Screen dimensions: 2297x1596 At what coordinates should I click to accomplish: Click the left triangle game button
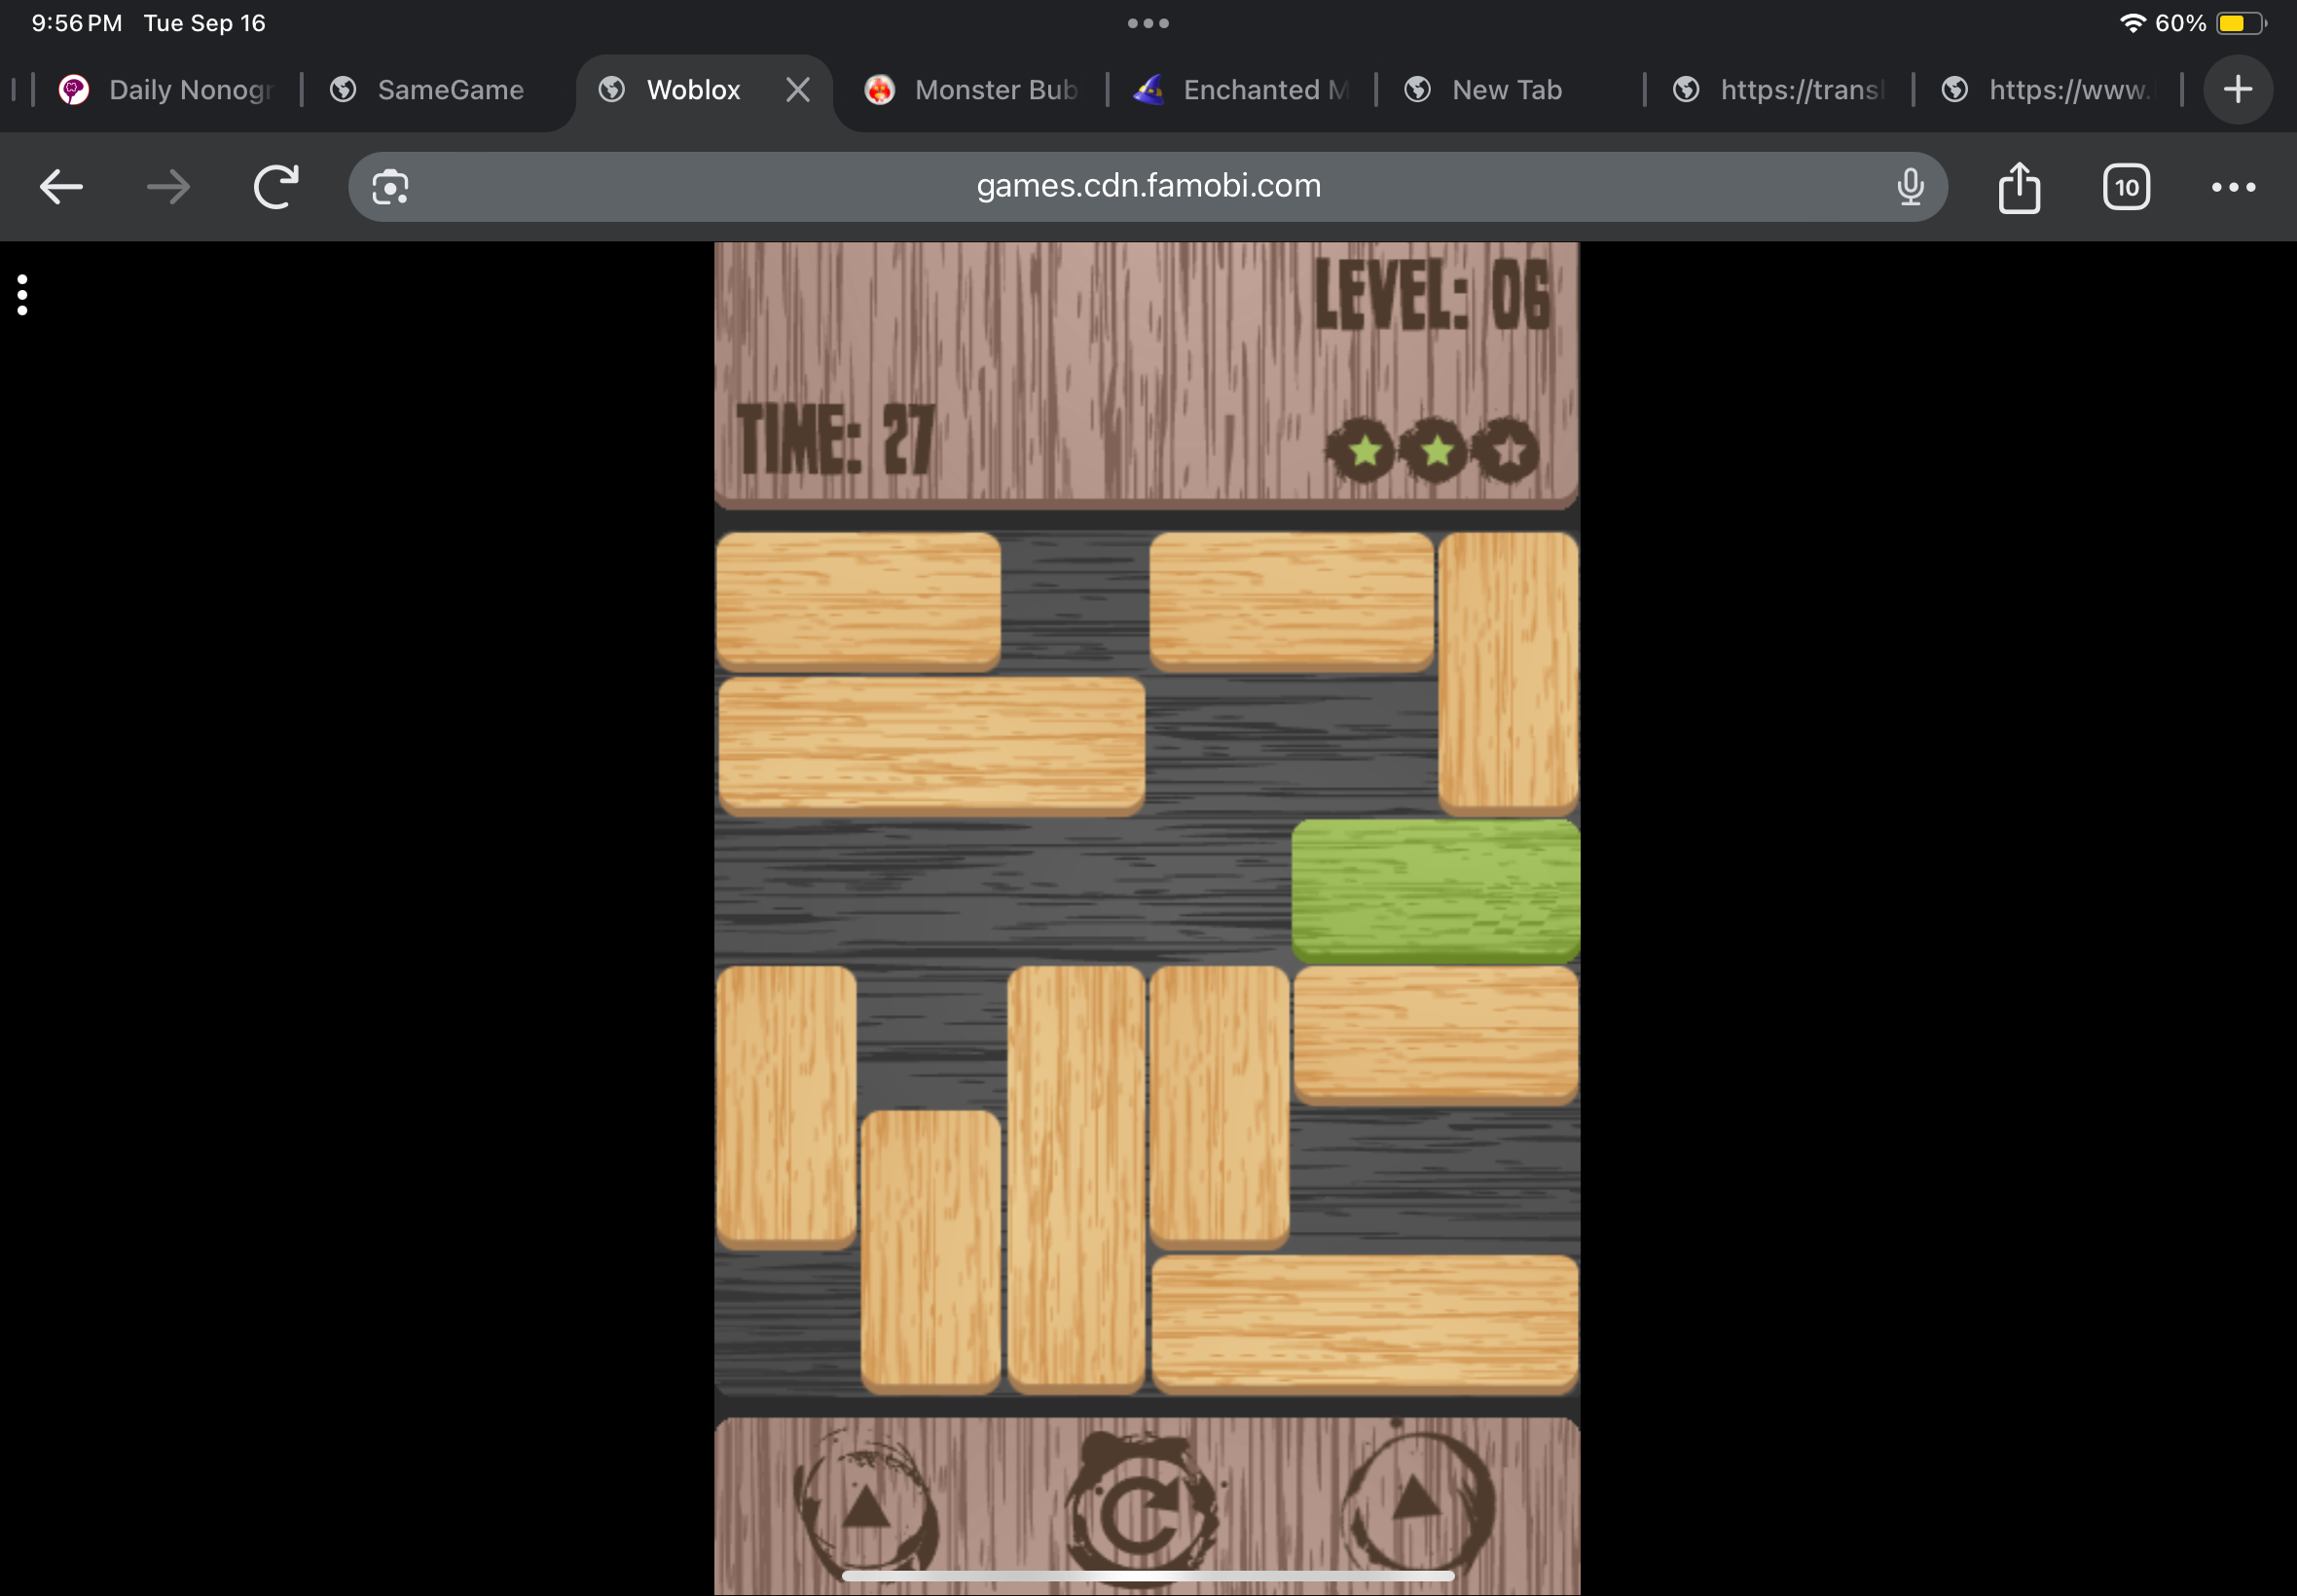pos(866,1510)
